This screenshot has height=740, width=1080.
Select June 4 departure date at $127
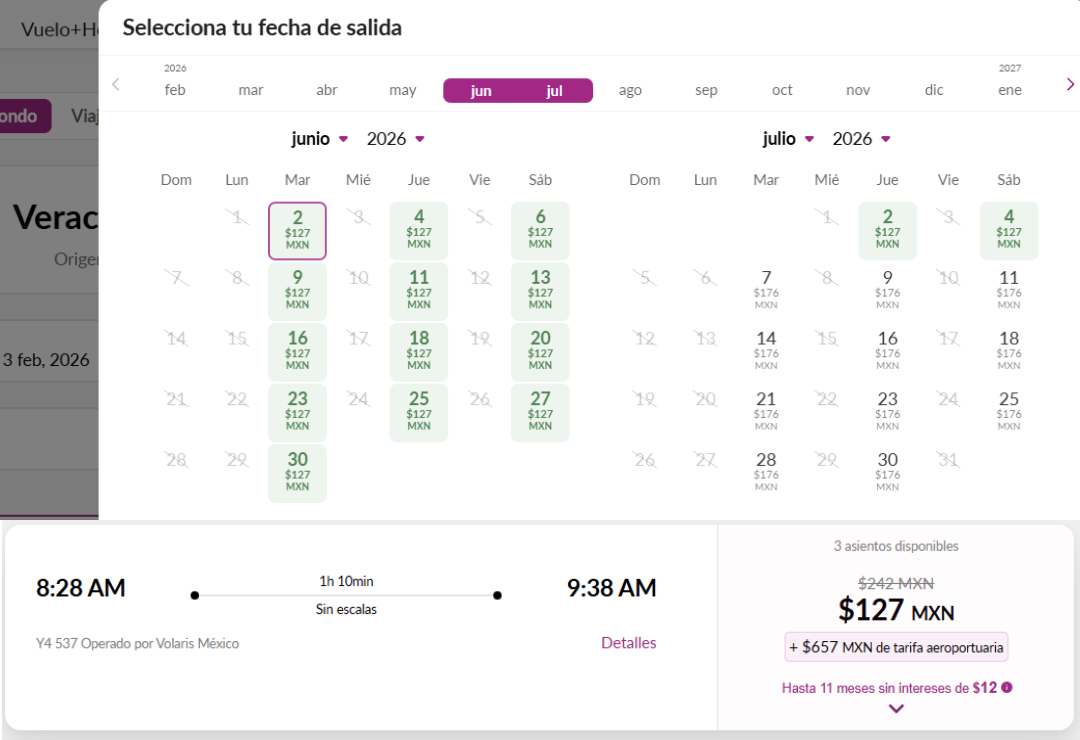click(418, 230)
